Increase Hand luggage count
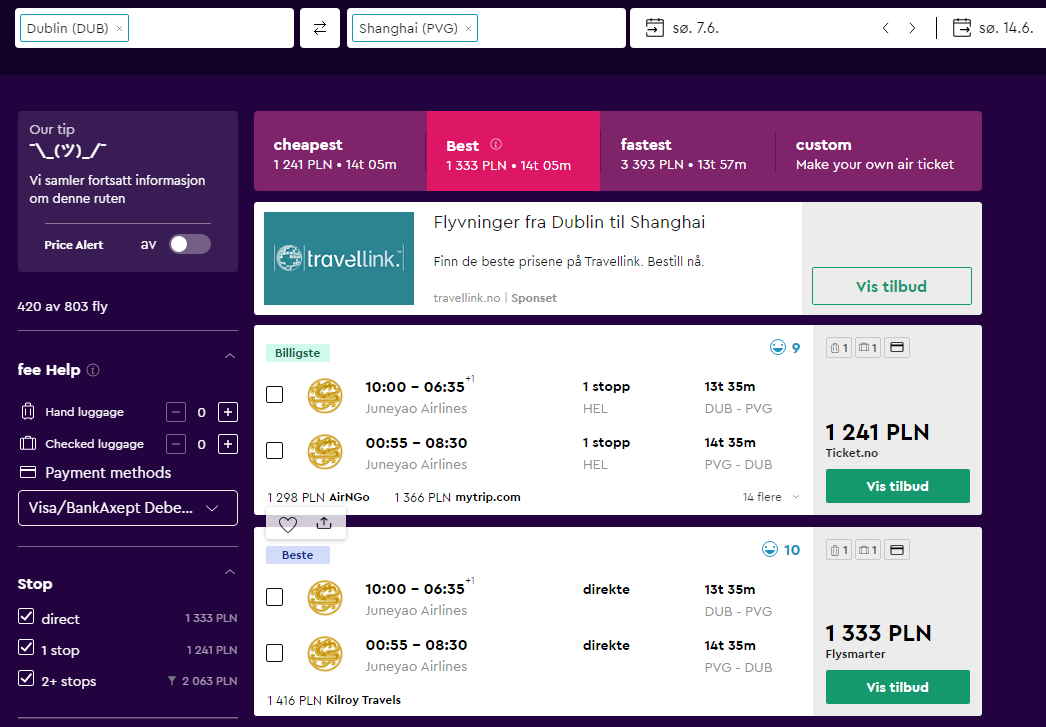The width and height of the screenshot is (1046, 727). [228, 412]
